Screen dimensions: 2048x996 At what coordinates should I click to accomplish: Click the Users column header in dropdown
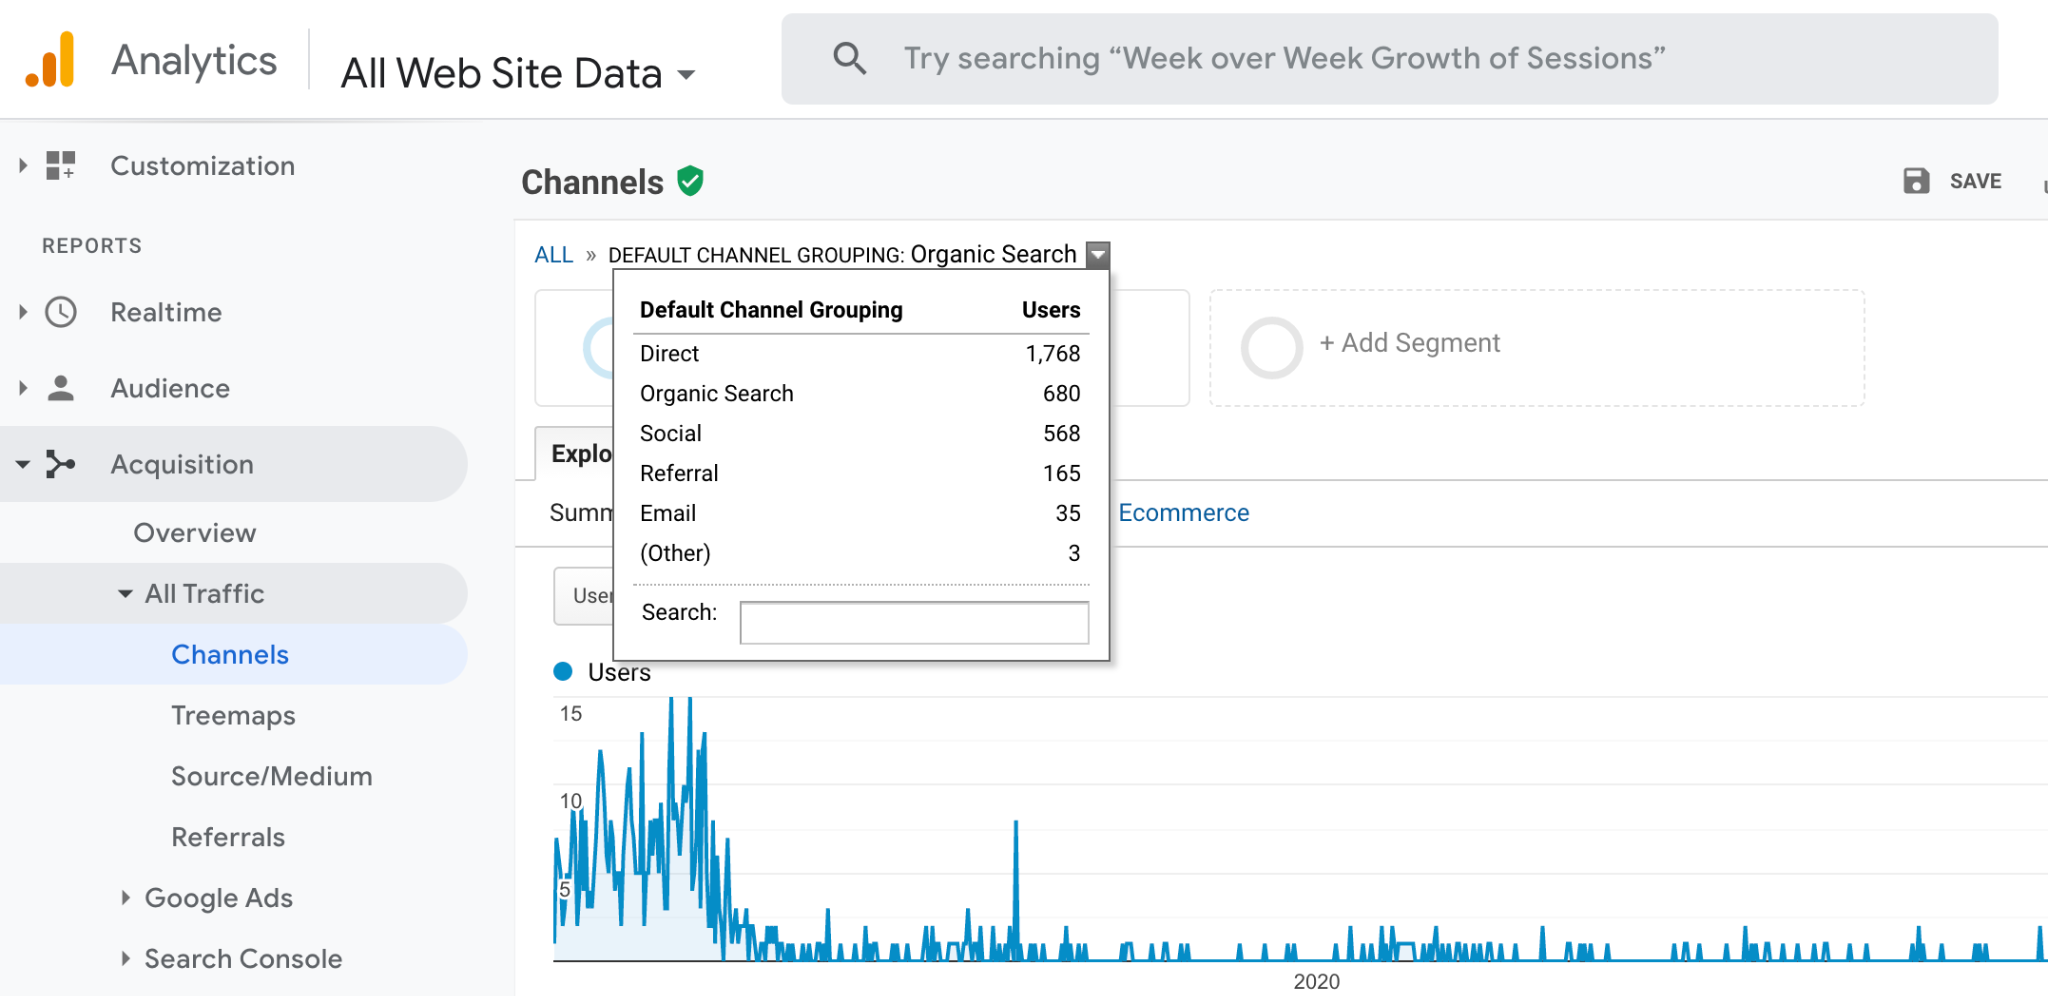tap(1051, 310)
